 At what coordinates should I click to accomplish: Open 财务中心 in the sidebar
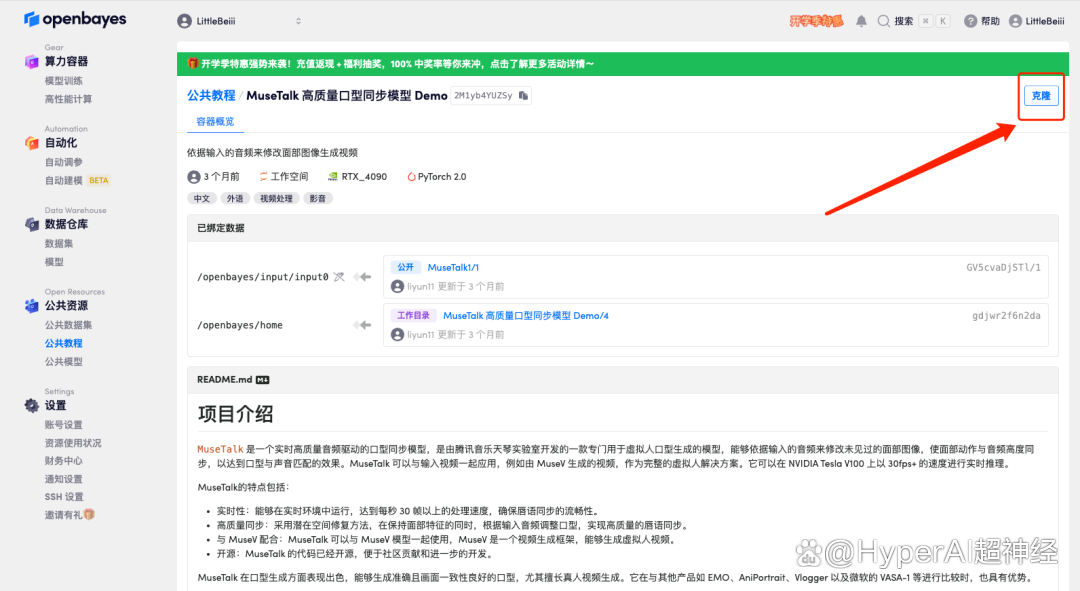click(x=63, y=461)
